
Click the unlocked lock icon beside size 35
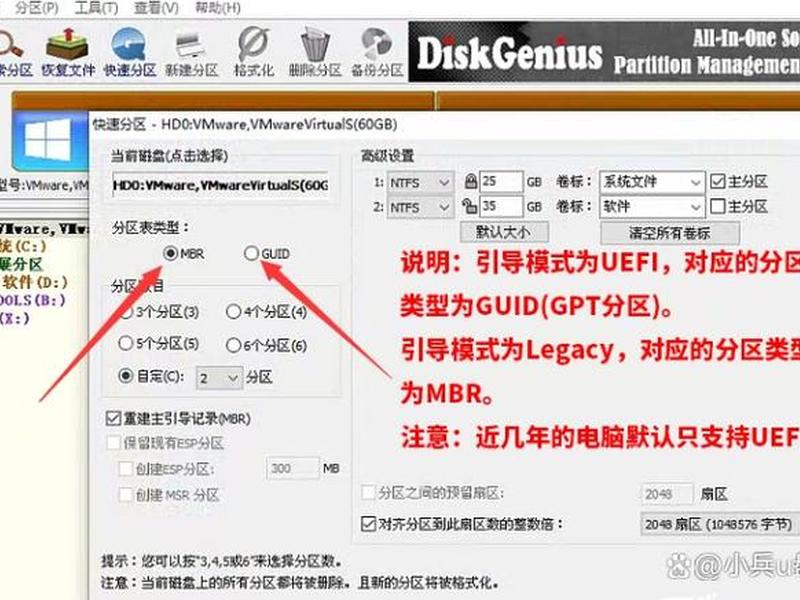pos(469,206)
